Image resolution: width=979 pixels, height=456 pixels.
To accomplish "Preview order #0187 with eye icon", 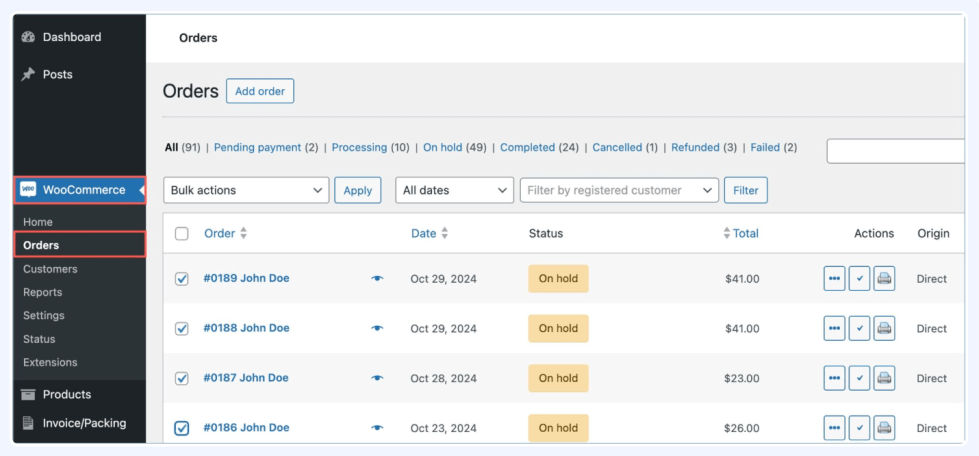I will coord(377,378).
